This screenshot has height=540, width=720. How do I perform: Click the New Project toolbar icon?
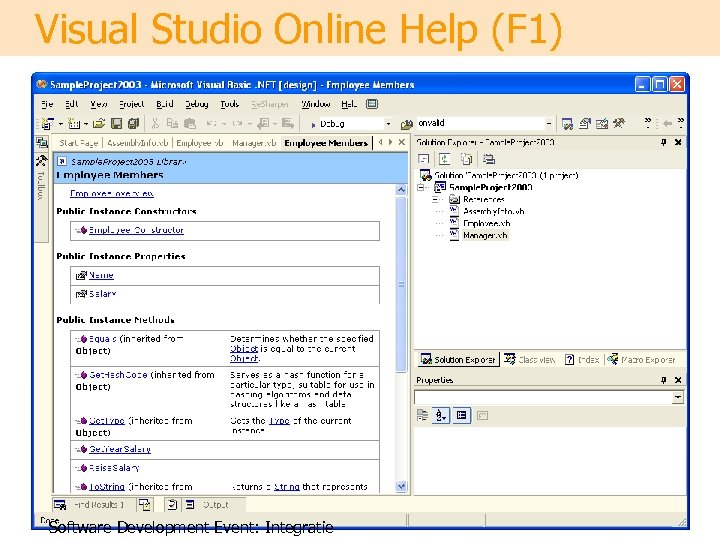(47, 124)
